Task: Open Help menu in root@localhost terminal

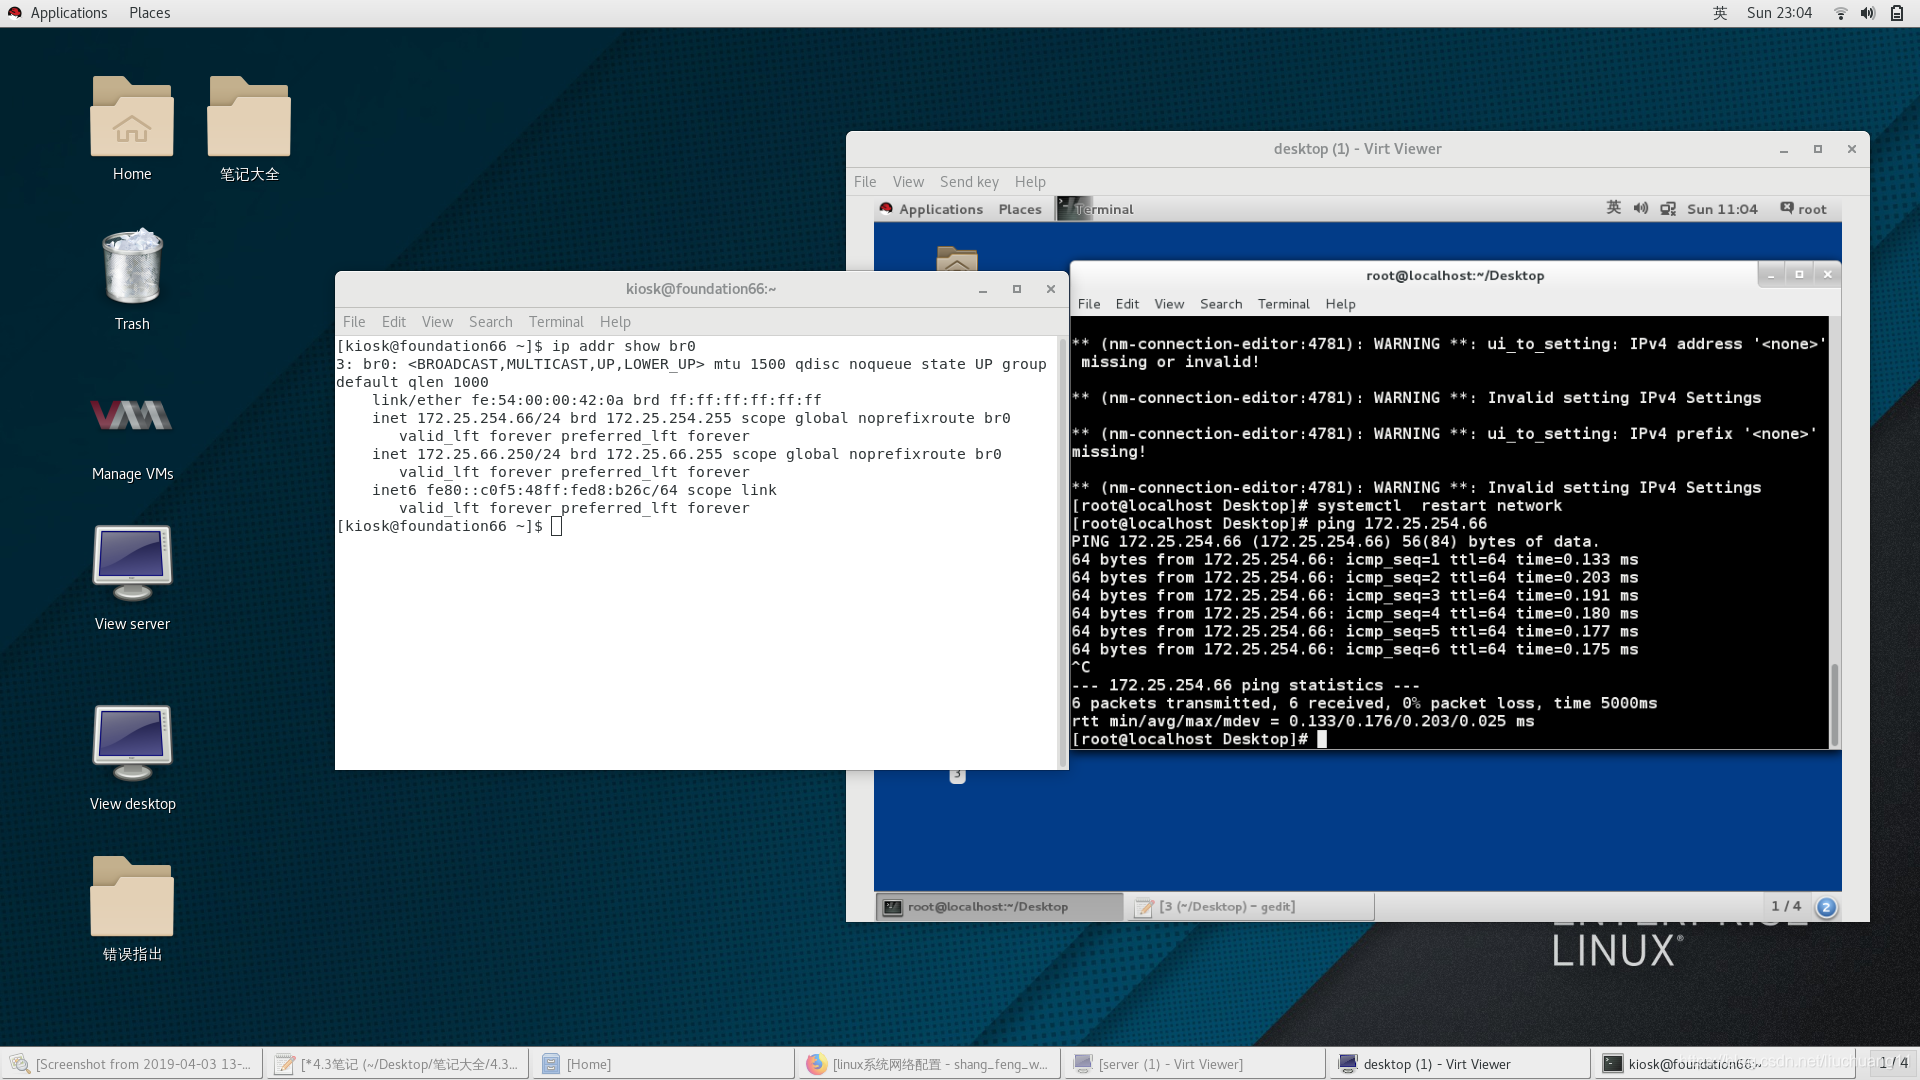Action: [1340, 304]
